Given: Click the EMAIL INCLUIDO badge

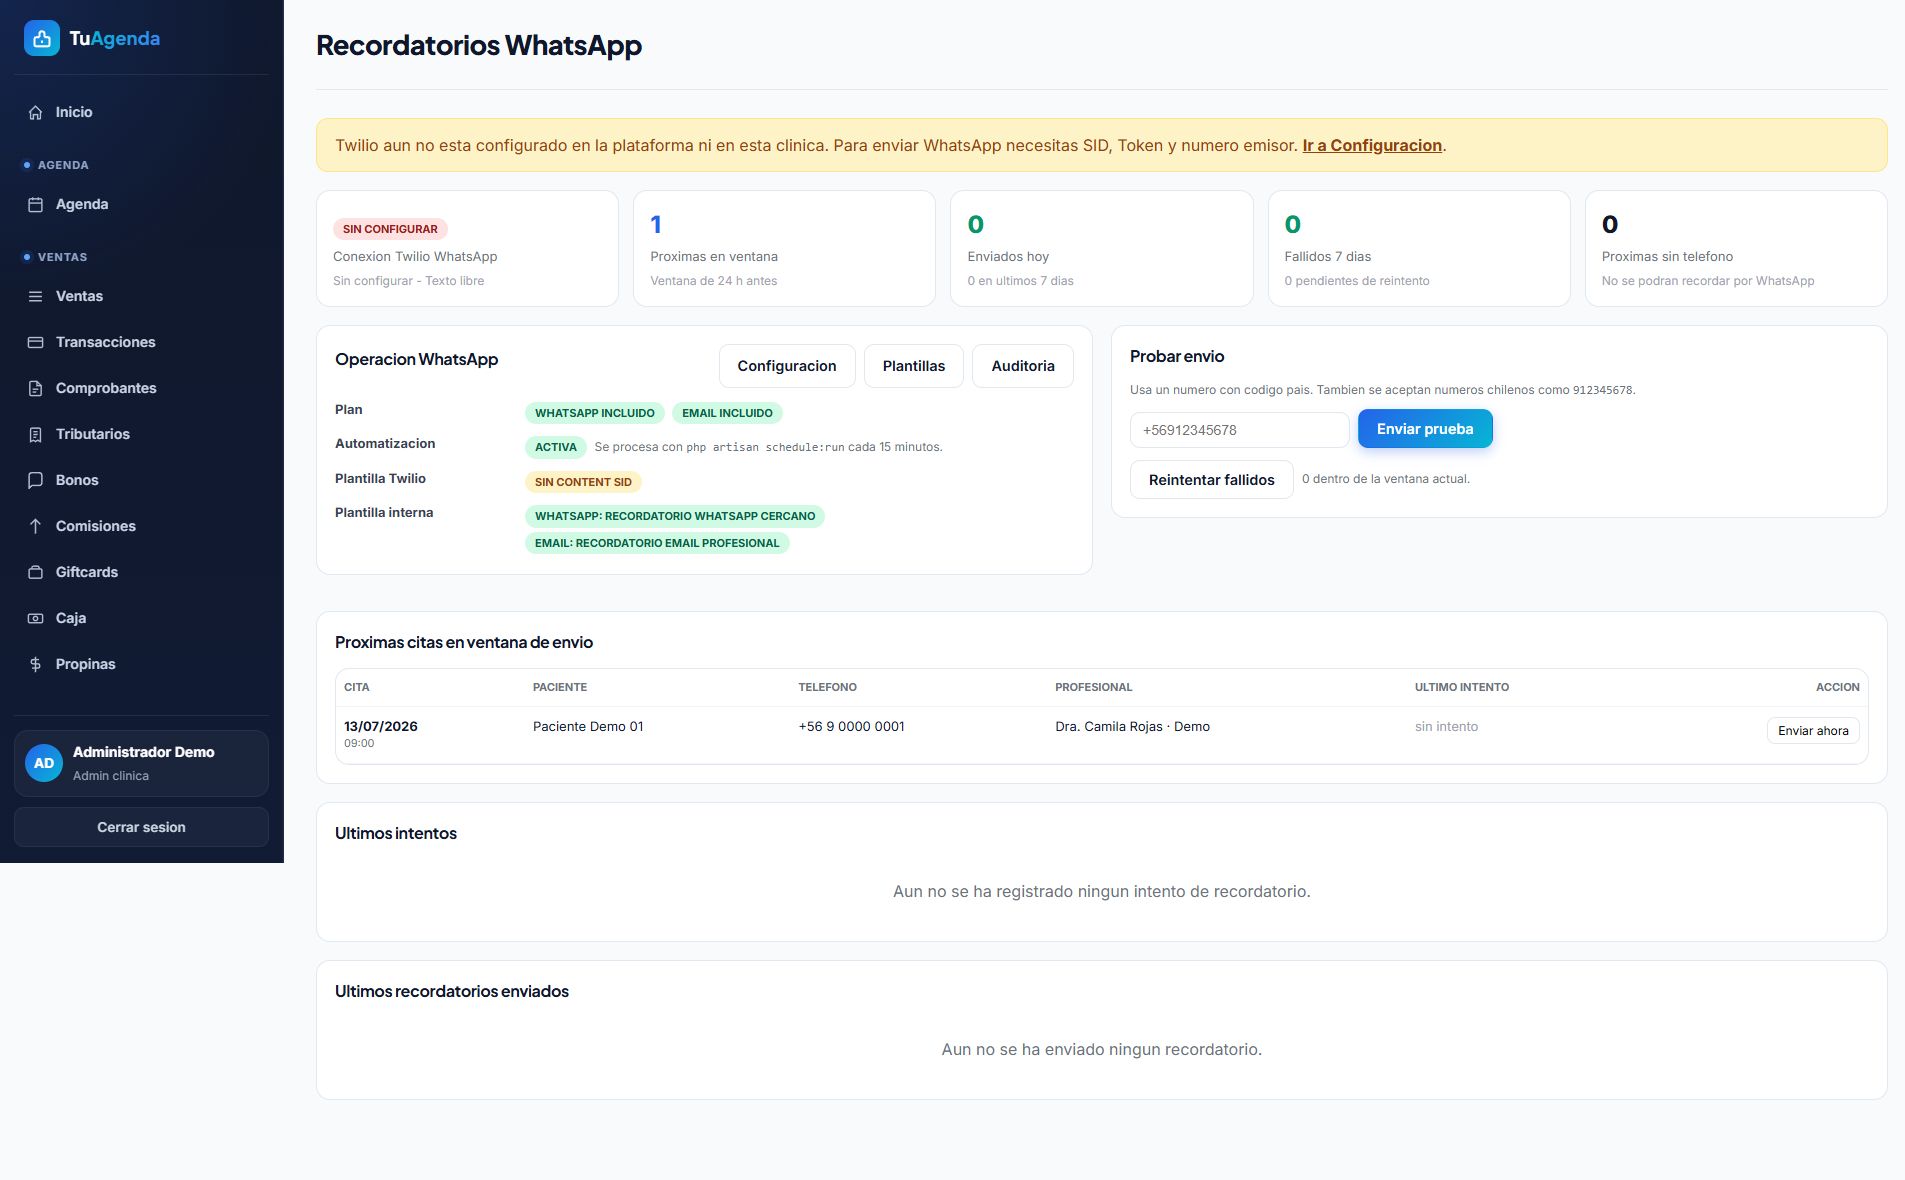Looking at the screenshot, I should pyautogui.click(x=727, y=413).
